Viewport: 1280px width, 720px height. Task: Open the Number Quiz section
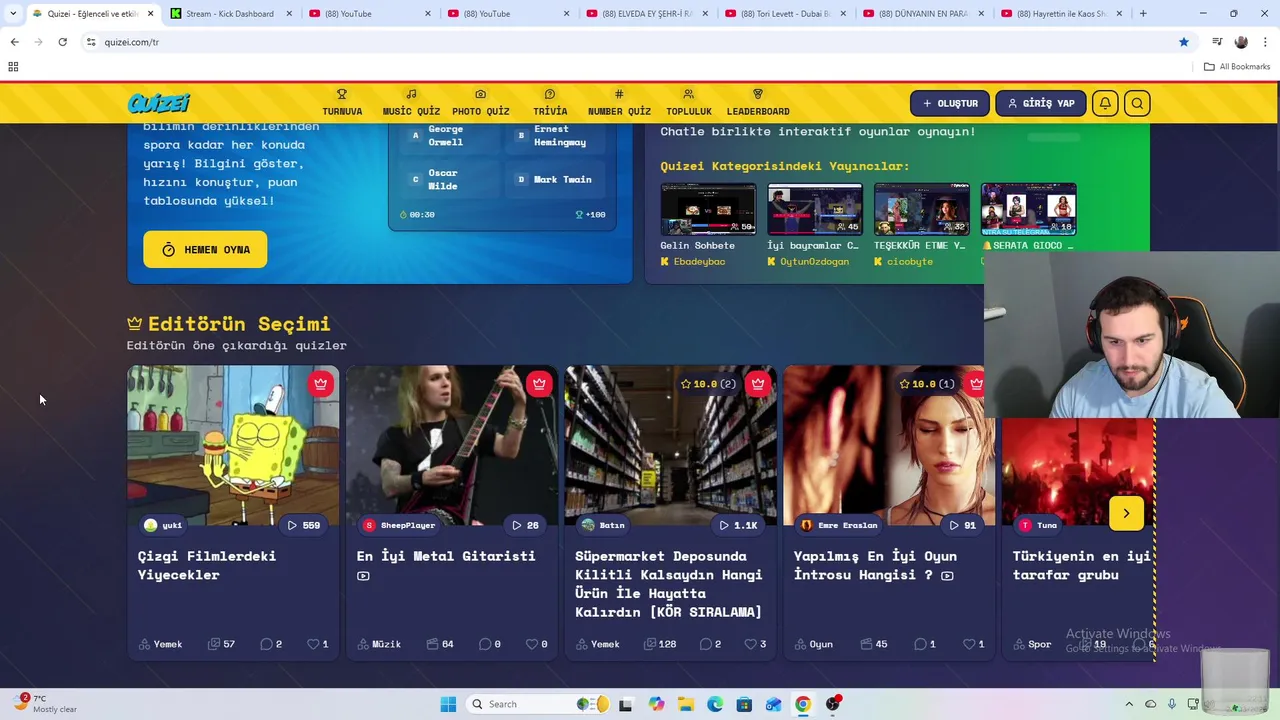pyautogui.click(x=619, y=103)
